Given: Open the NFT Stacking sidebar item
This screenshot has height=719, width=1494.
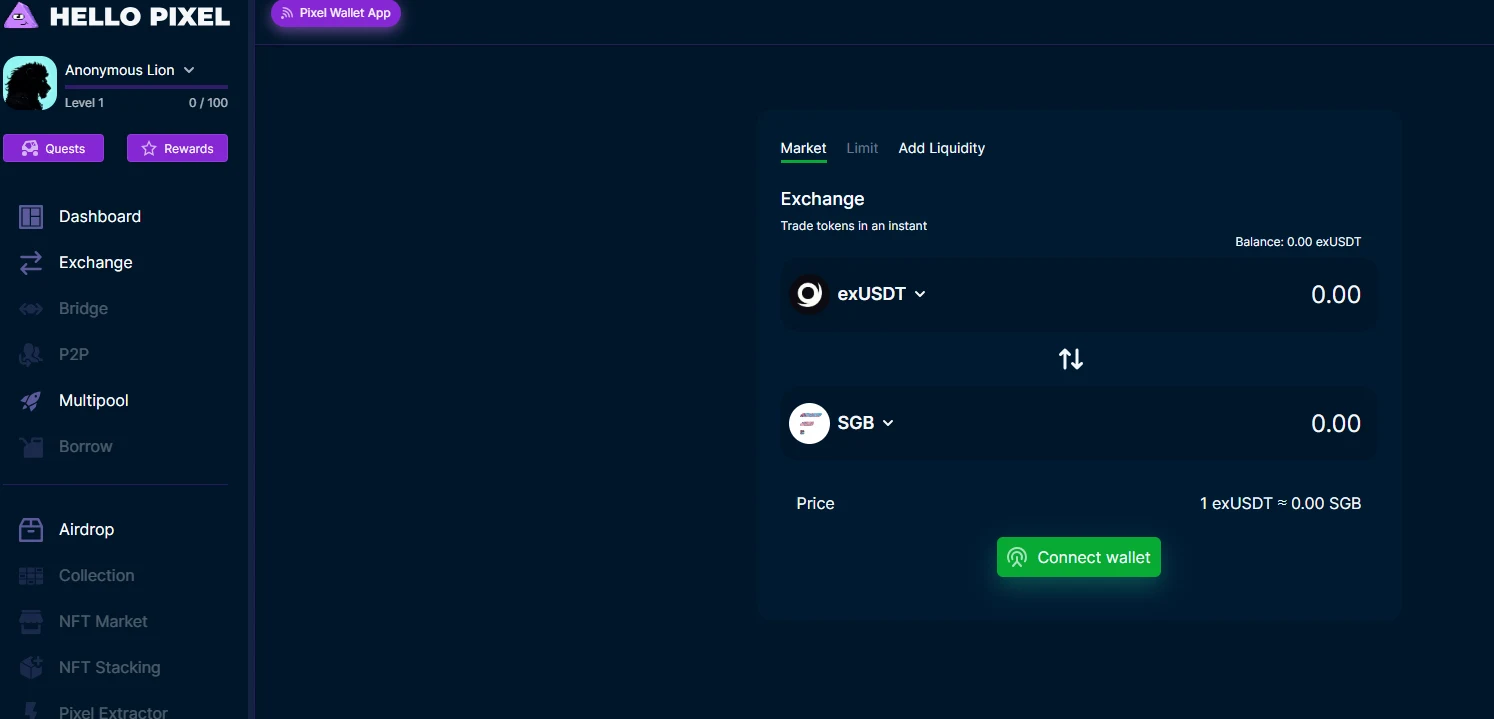Looking at the screenshot, I should pyautogui.click(x=109, y=667).
